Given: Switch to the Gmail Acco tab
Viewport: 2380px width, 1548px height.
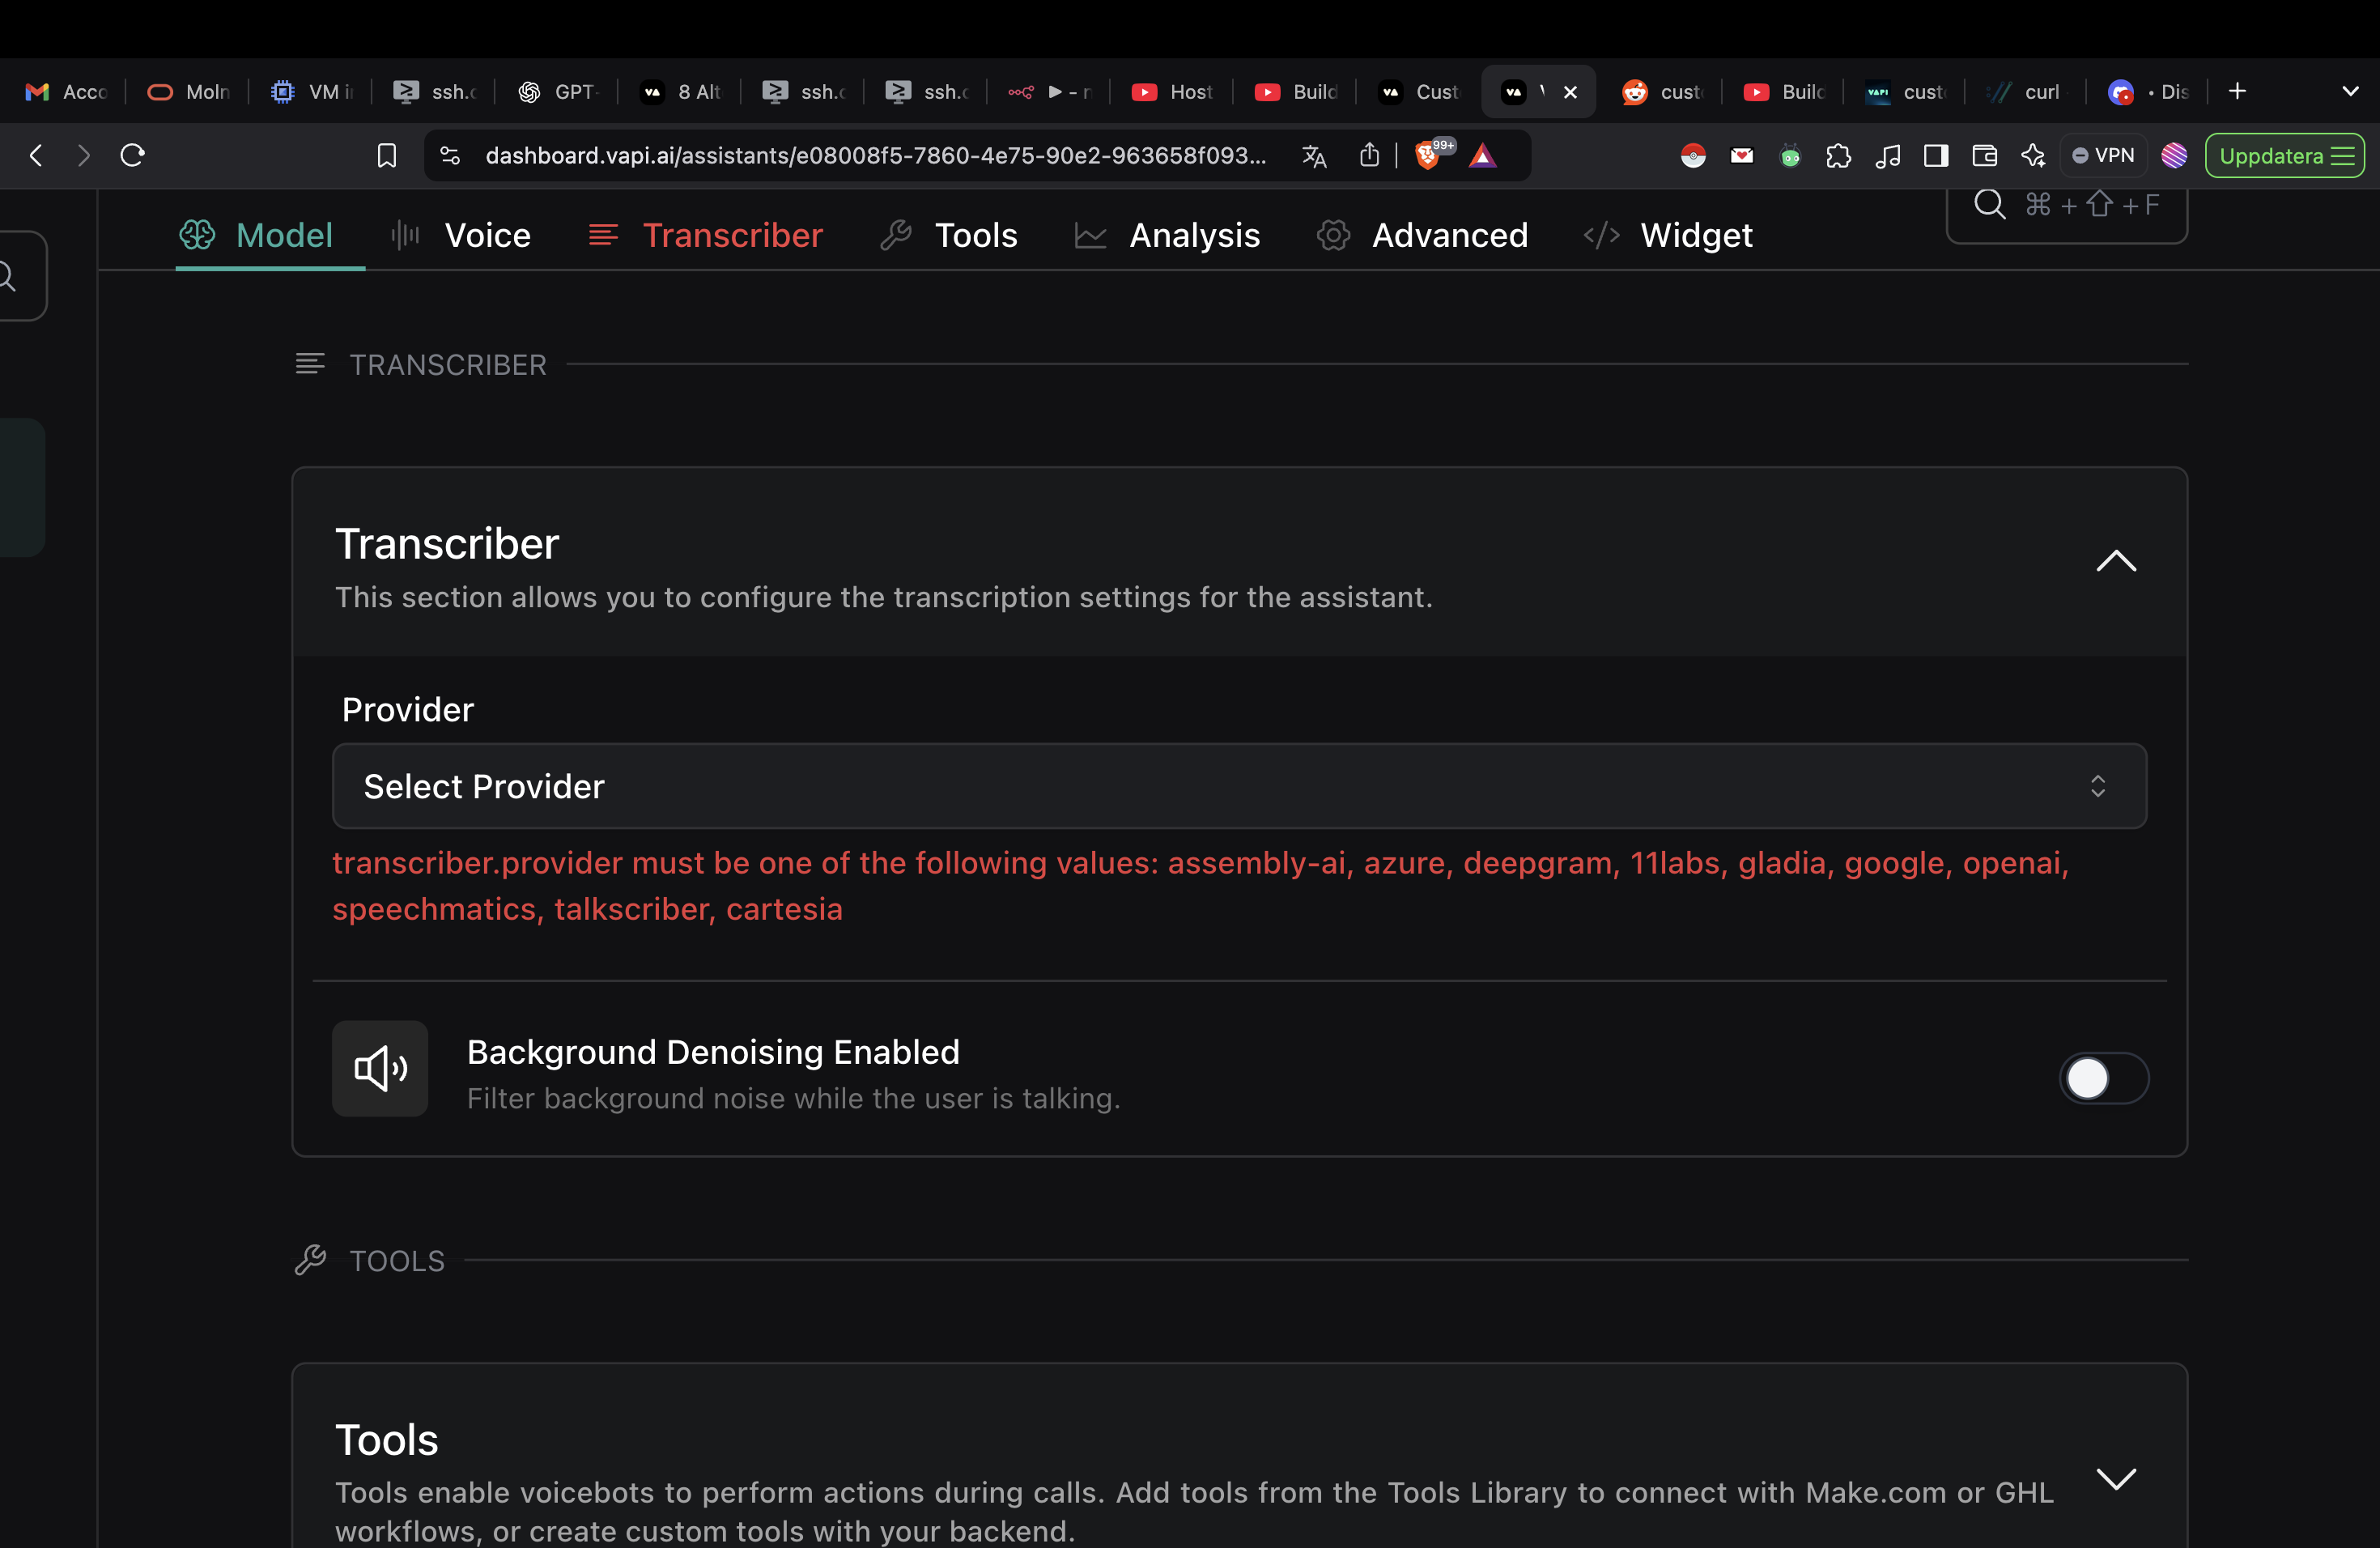Looking at the screenshot, I should tap(66, 92).
